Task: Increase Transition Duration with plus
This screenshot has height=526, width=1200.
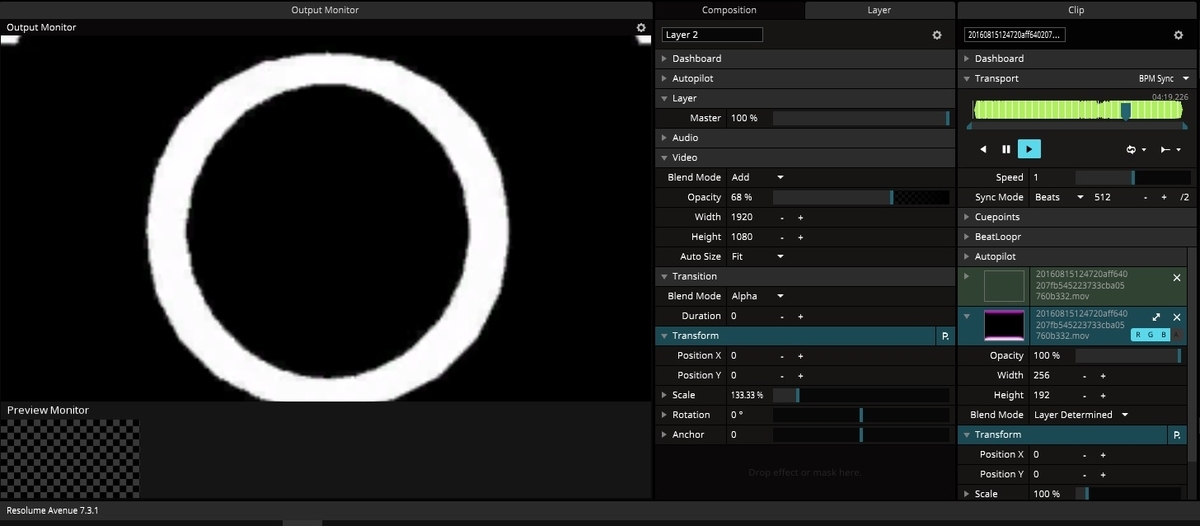Action: click(x=800, y=316)
